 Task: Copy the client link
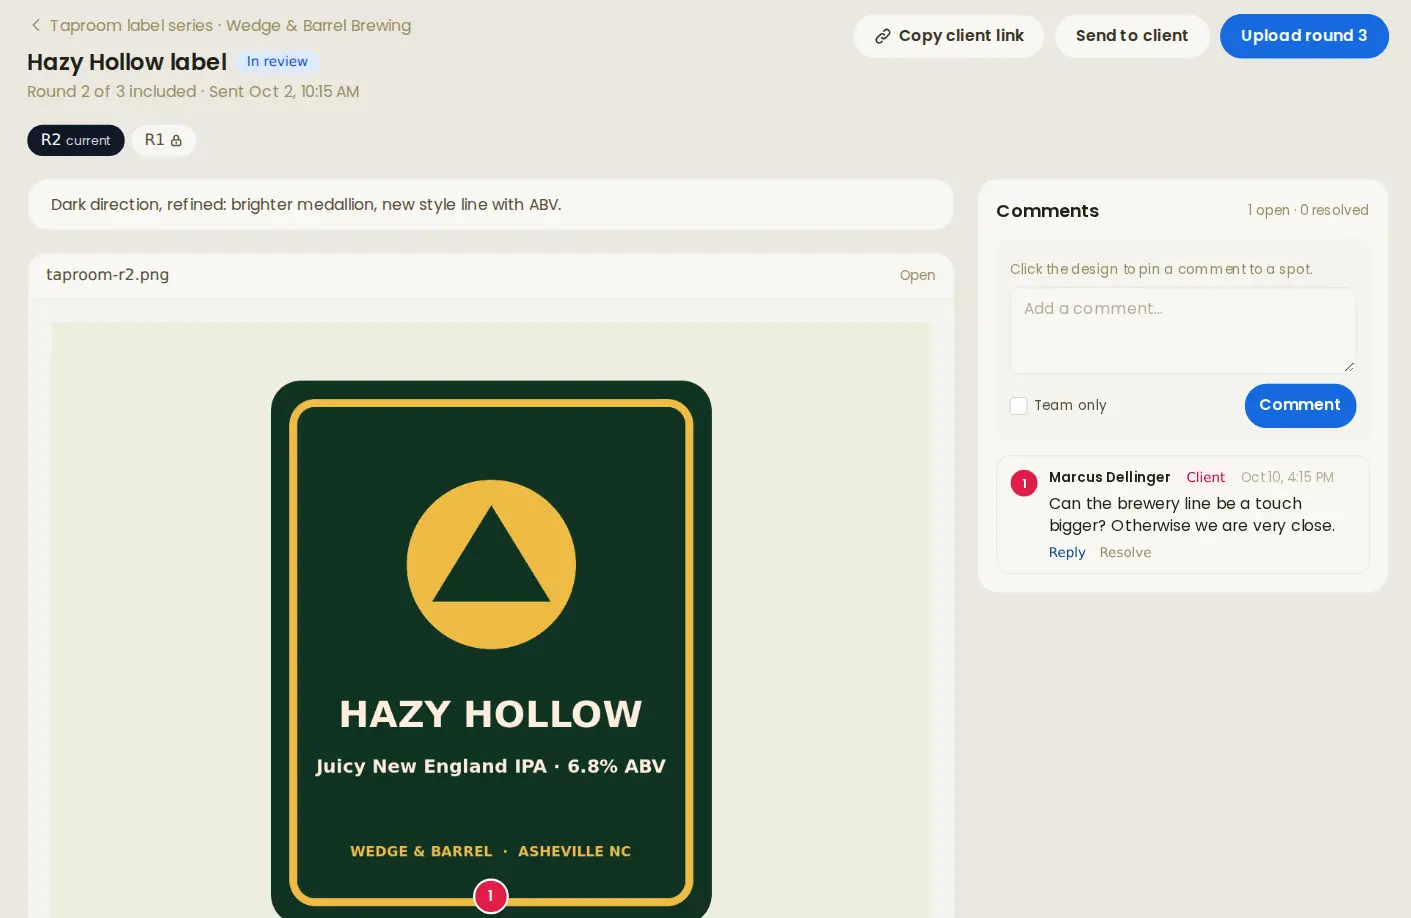pos(949,36)
